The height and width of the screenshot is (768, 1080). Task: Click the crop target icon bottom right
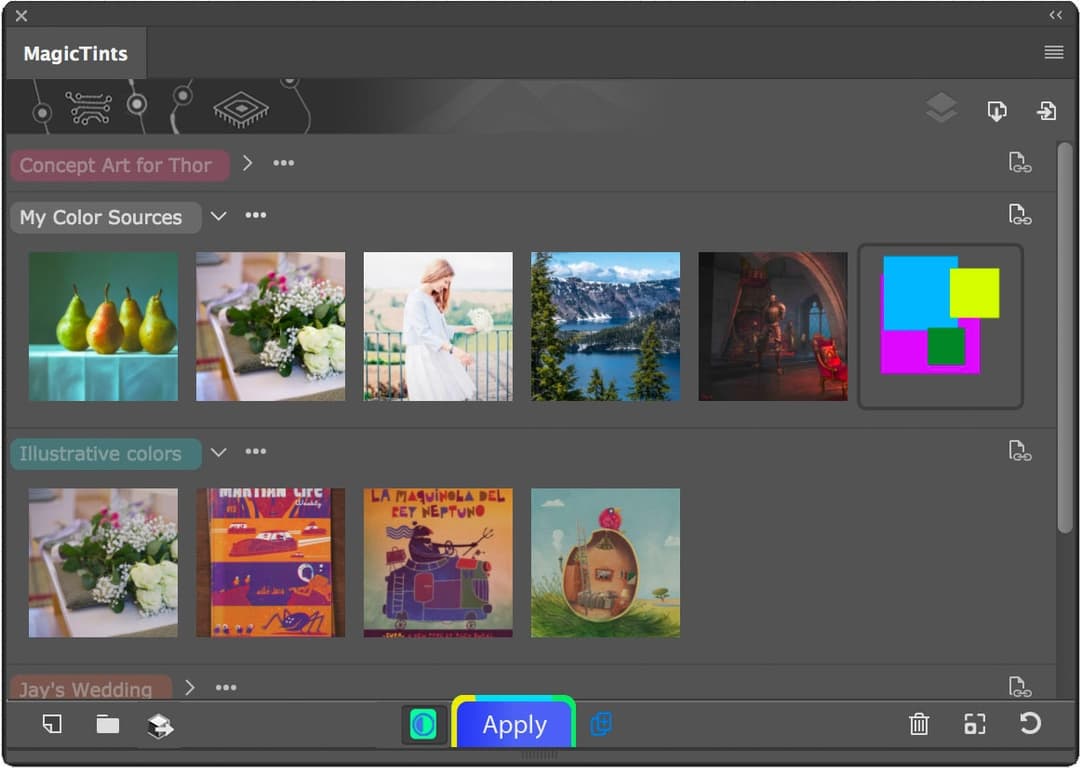[x=975, y=725]
